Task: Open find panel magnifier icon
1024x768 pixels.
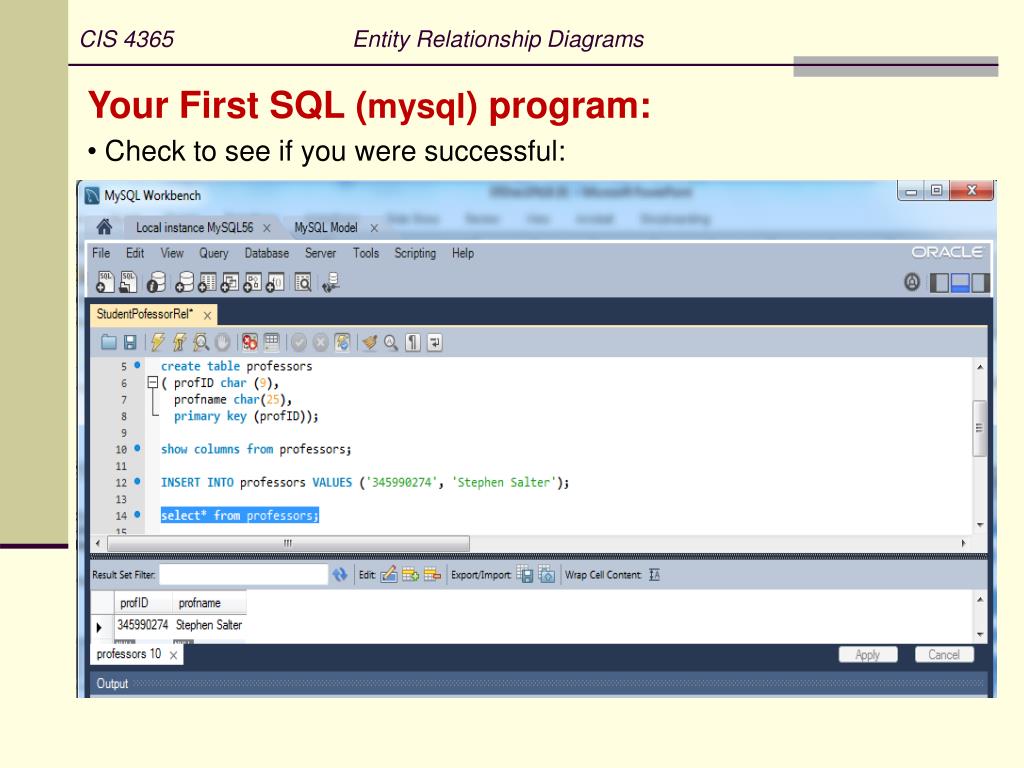Action: (391, 342)
